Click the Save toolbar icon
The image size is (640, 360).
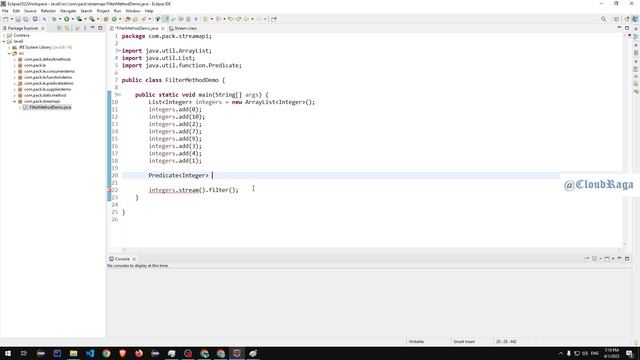[x=18, y=19]
